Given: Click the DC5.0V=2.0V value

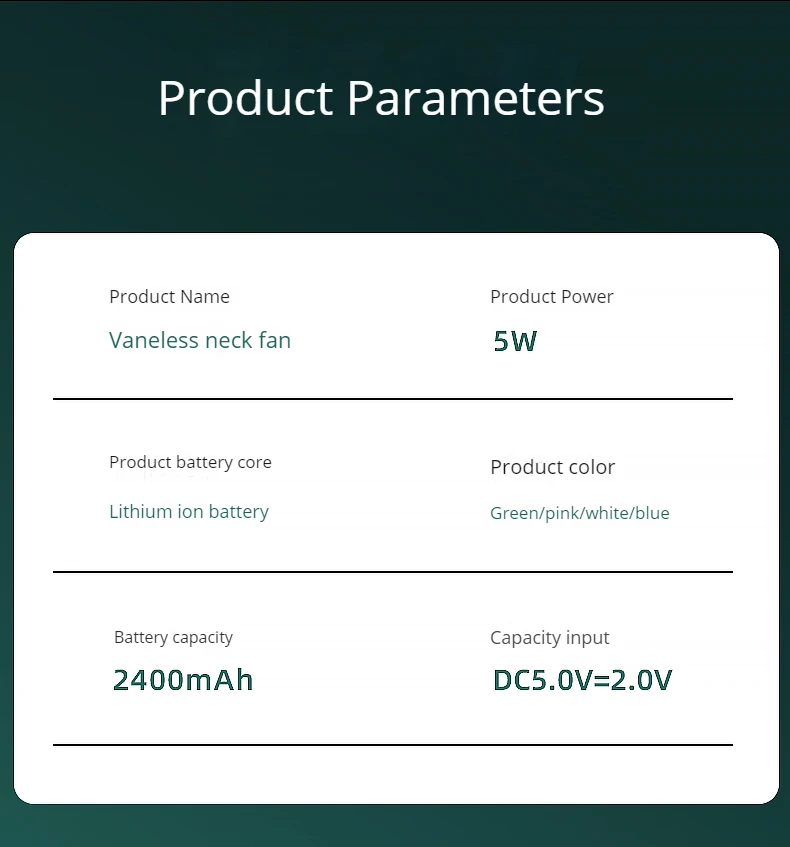Looking at the screenshot, I should pyautogui.click(x=582, y=680).
